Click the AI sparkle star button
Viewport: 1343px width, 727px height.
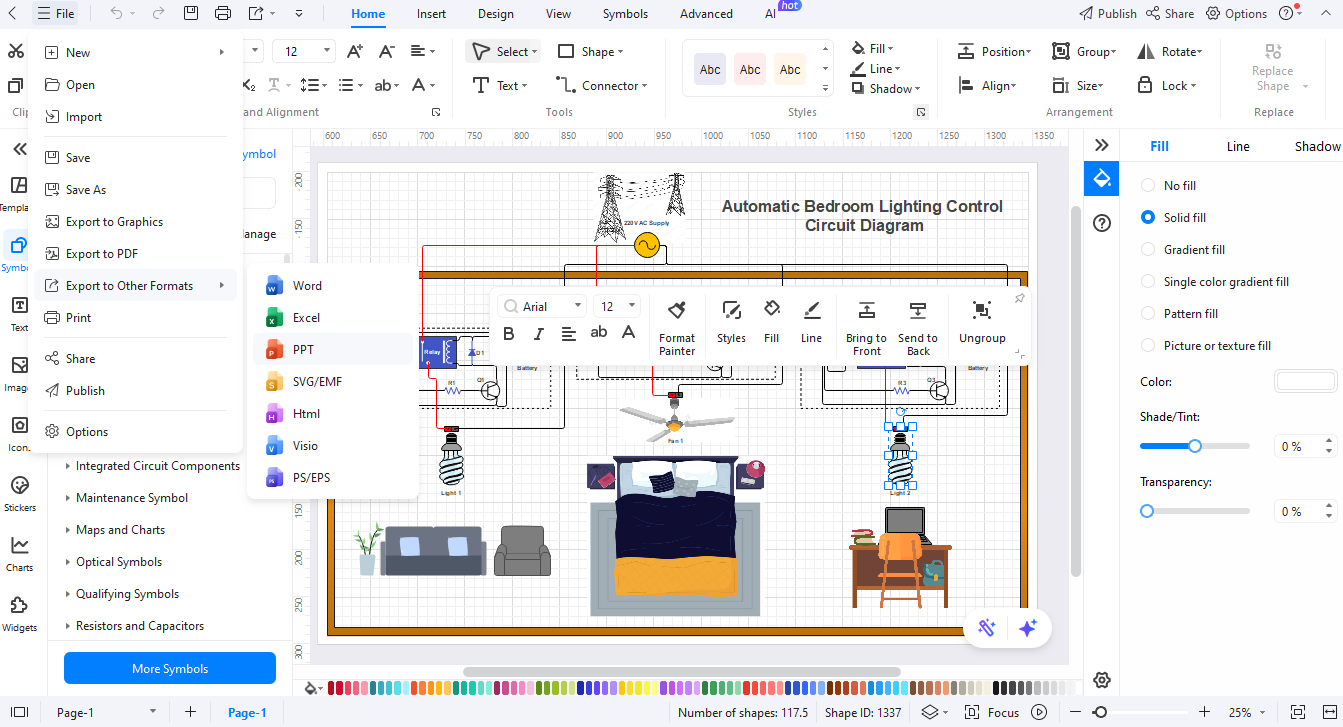(1028, 628)
